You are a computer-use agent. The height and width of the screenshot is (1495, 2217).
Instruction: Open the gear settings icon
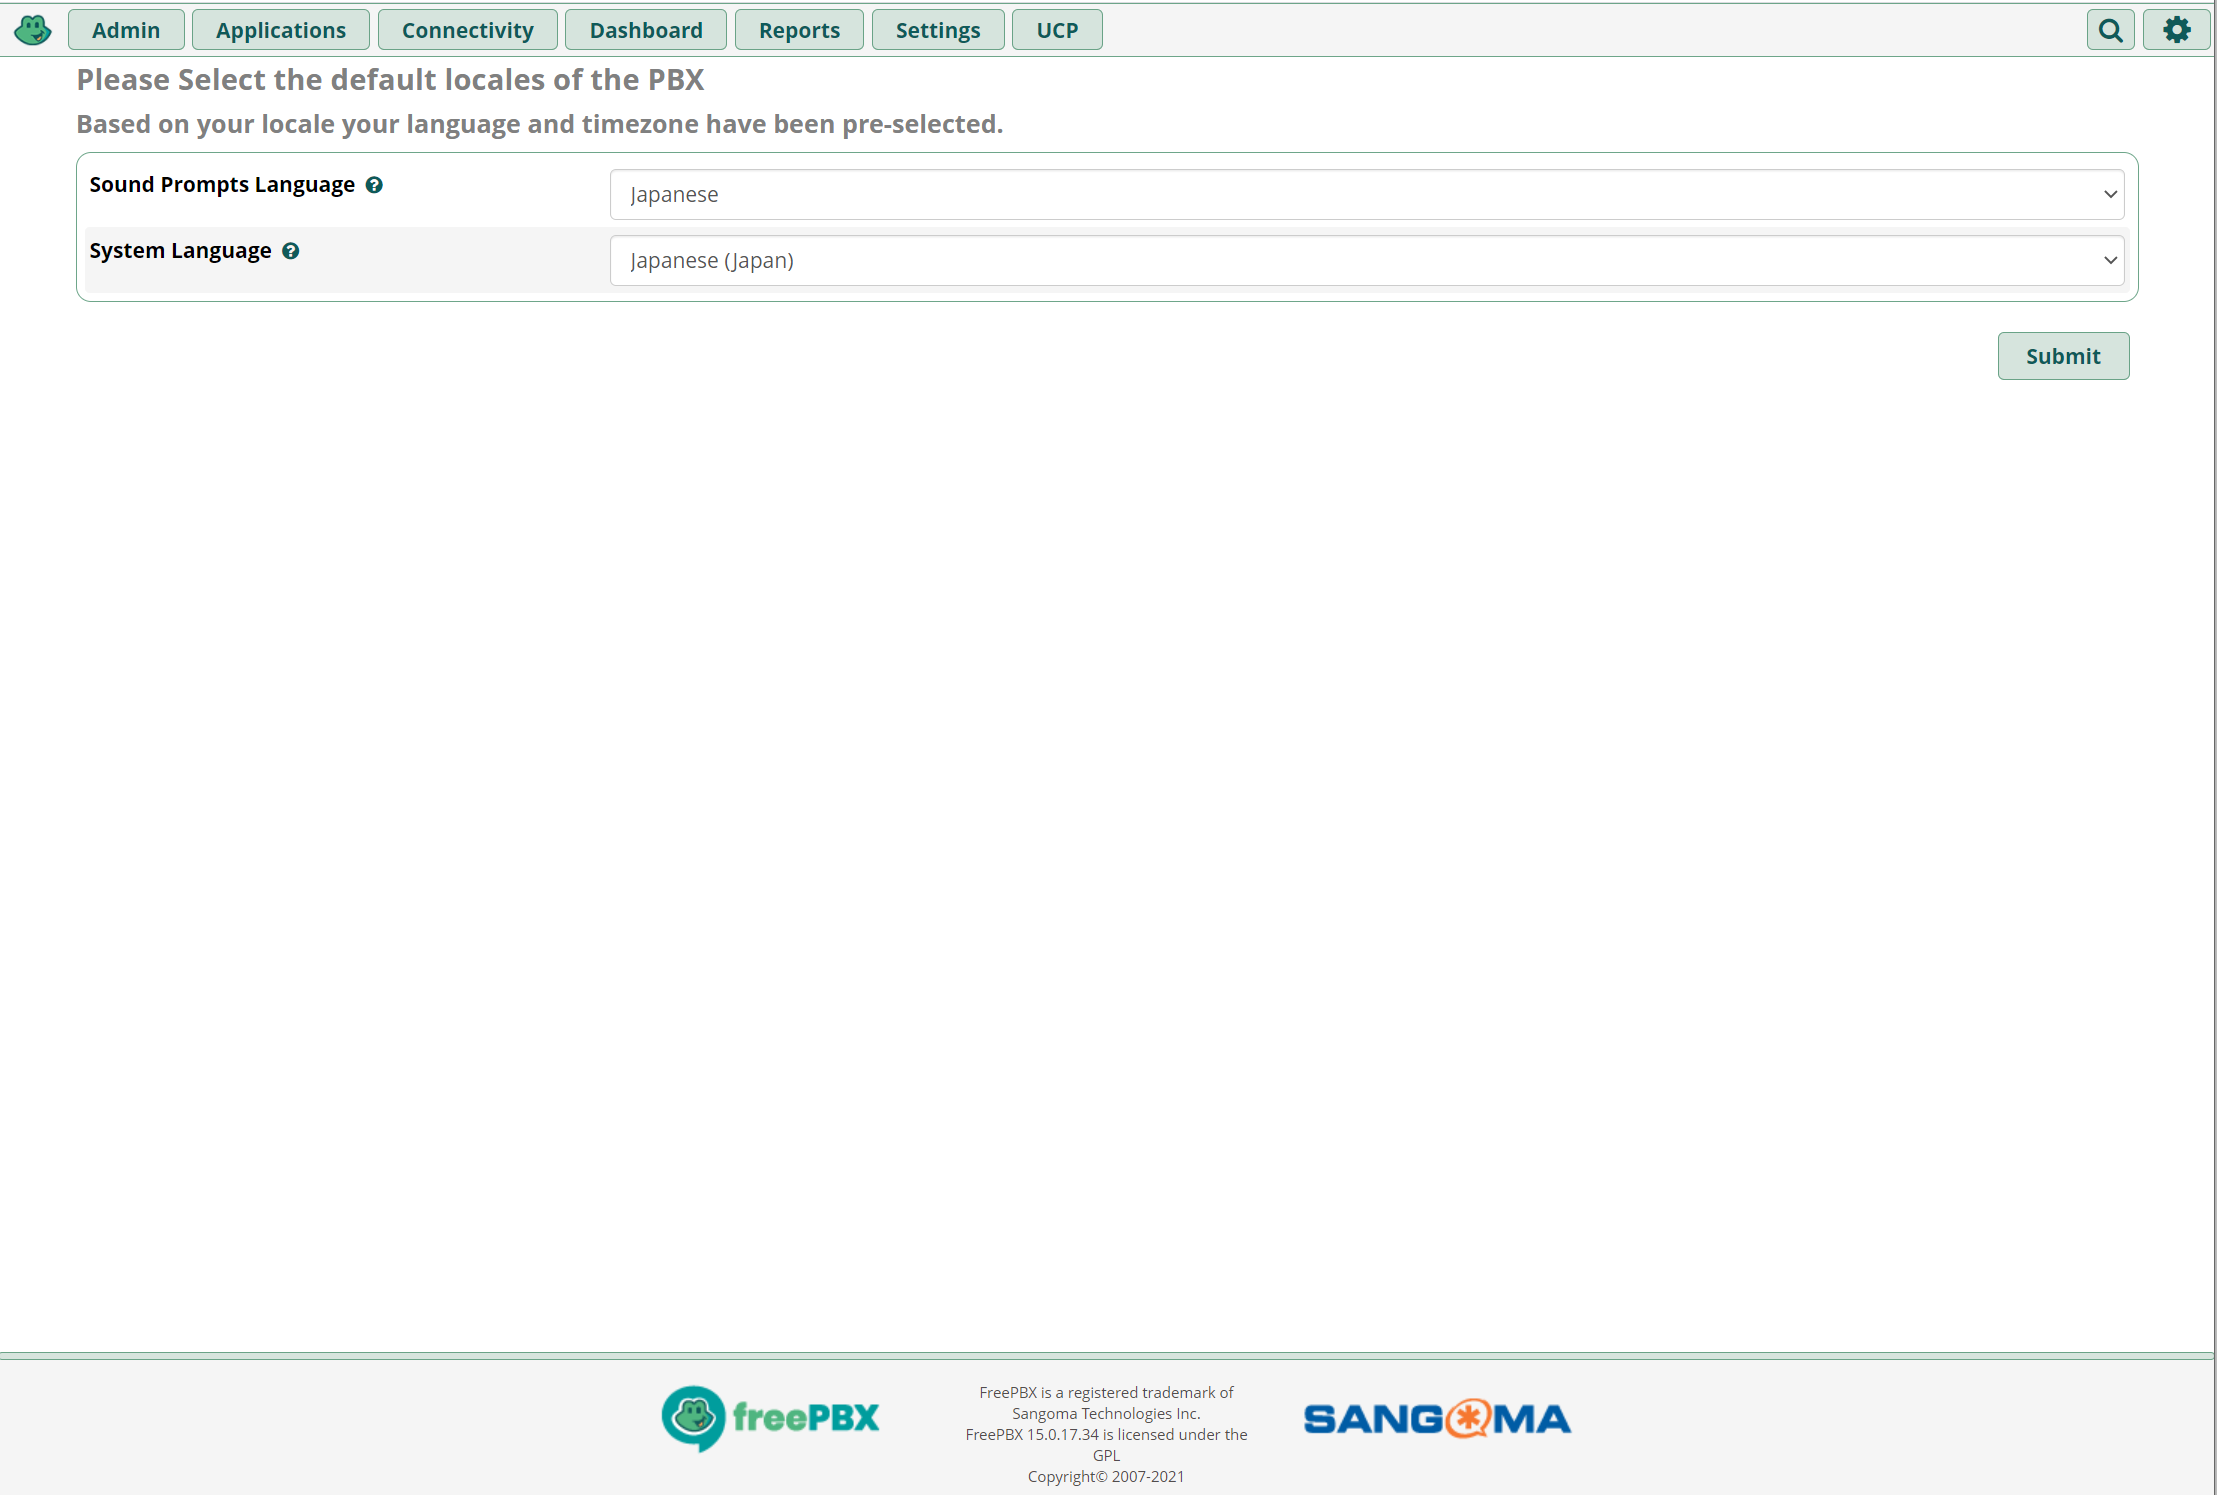pos(2176,30)
